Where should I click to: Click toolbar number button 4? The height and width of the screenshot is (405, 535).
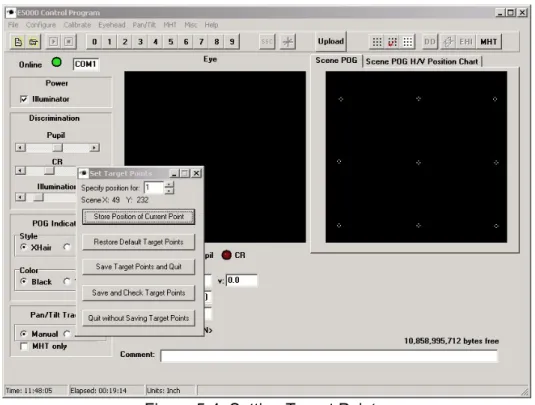pos(156,42)
